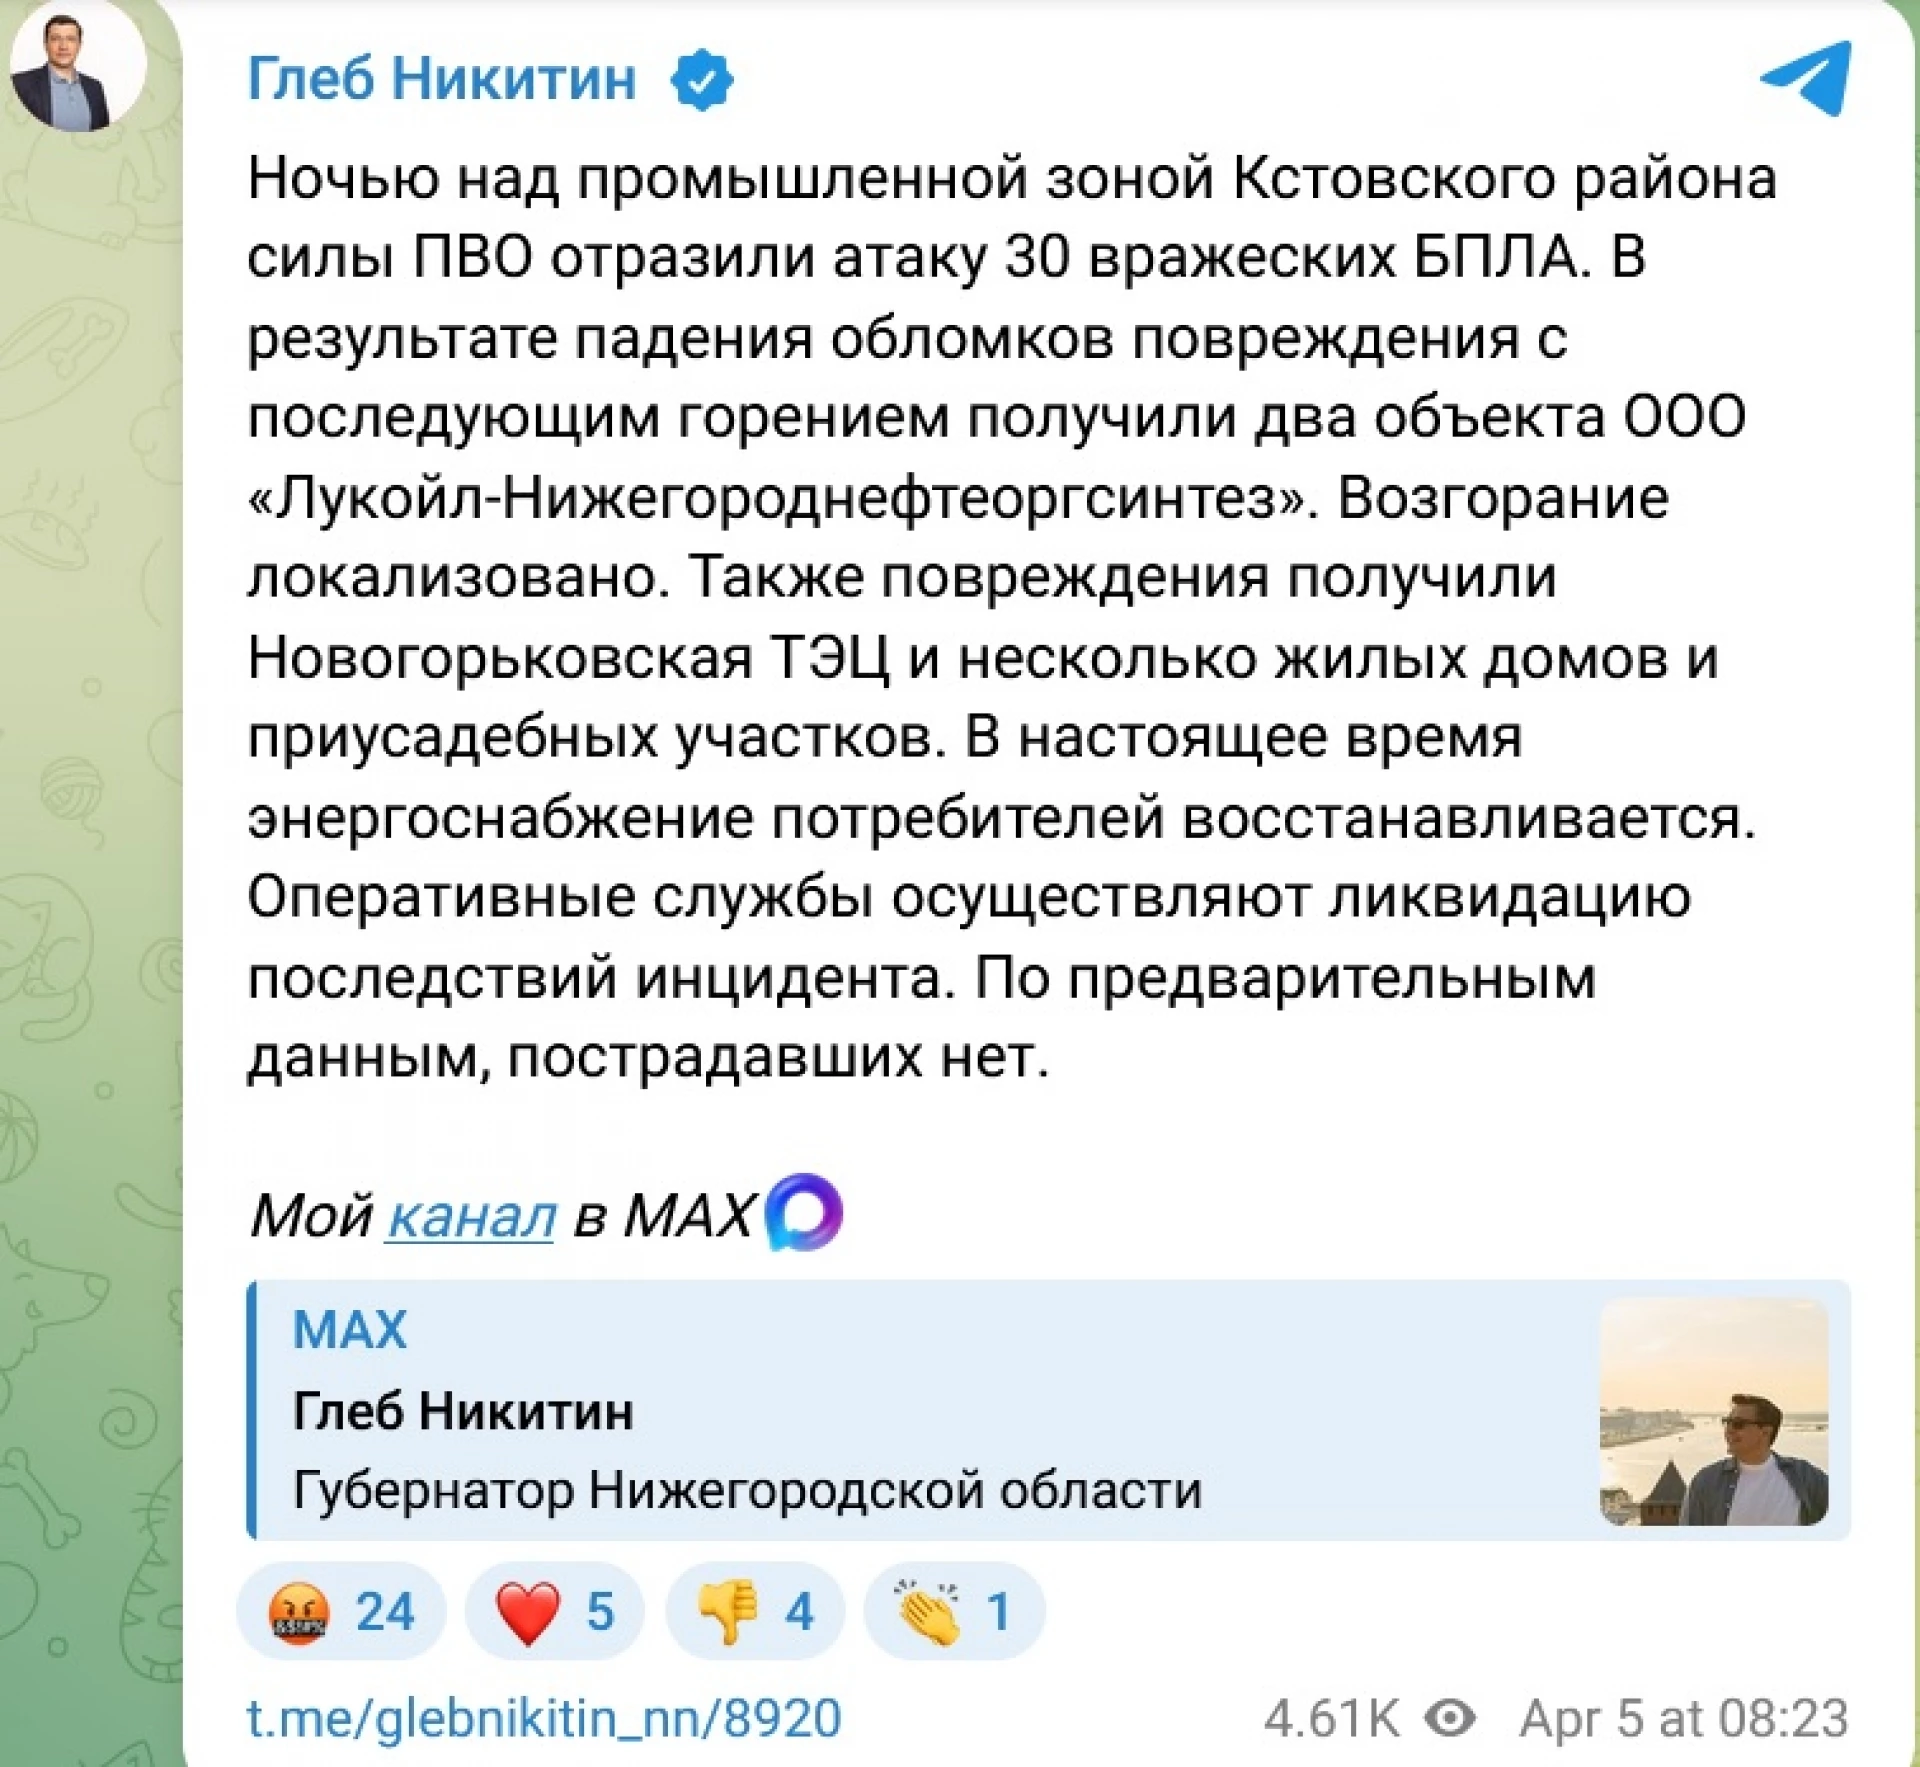Click the Новогорьковская ТЭЦ text in the post
The image size is (1920, 1767).
point(567,659)
